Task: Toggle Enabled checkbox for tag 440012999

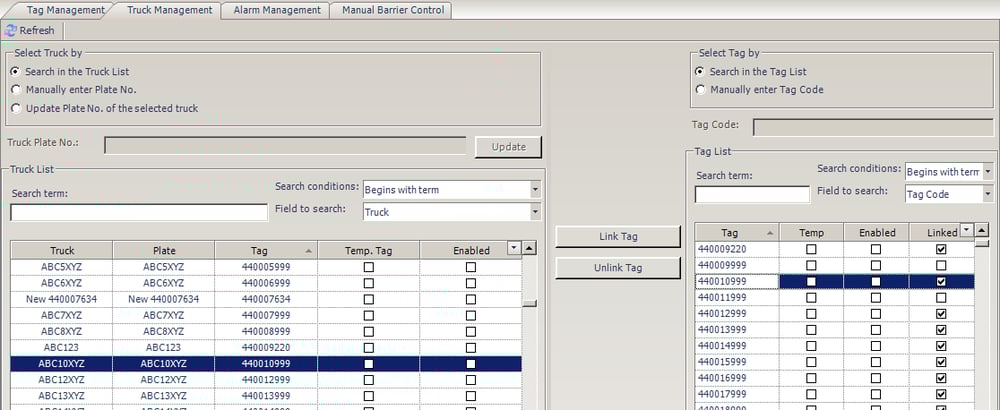Action: (x=876, y=314)
